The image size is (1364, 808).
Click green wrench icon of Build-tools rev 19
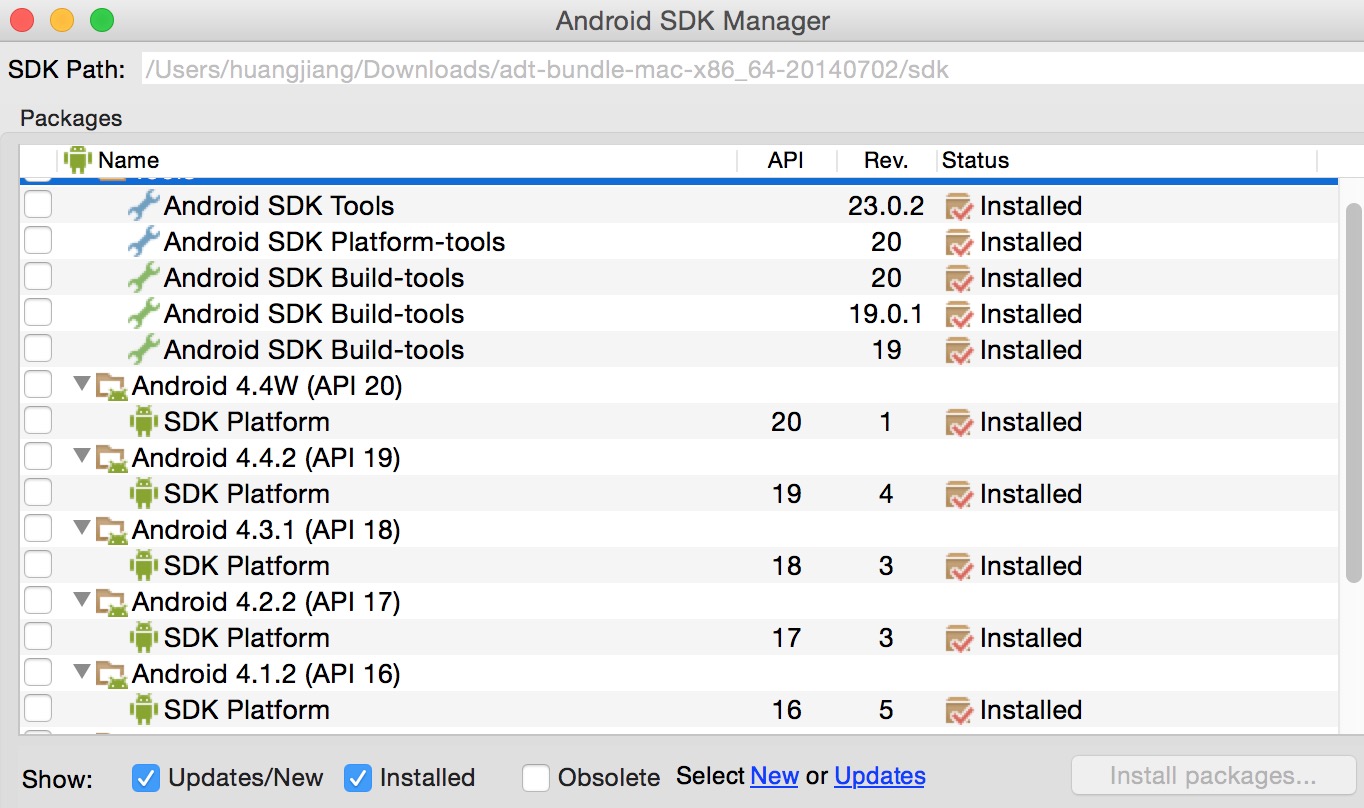click(x=144, y=350)
